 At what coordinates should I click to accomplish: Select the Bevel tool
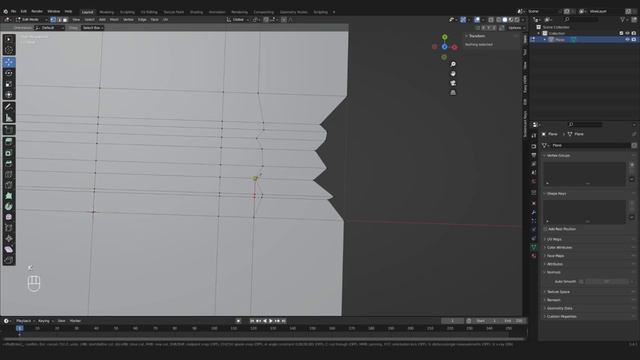pyautogui.click(x=9, y=163)
